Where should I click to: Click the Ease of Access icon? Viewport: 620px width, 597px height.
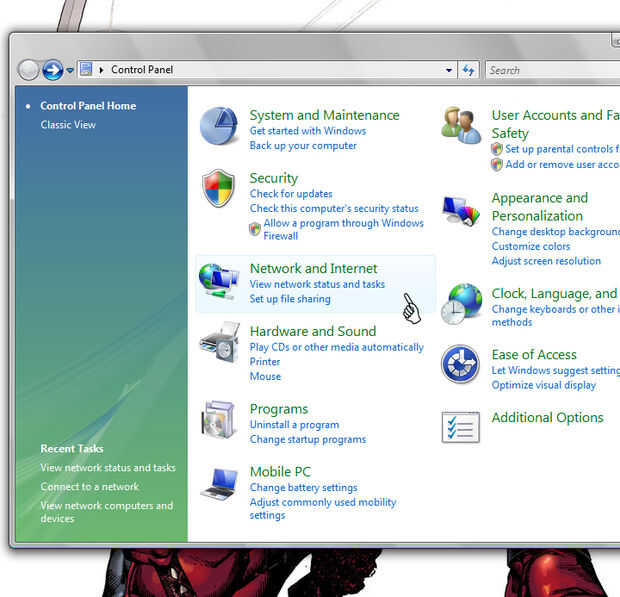point(461,364)
